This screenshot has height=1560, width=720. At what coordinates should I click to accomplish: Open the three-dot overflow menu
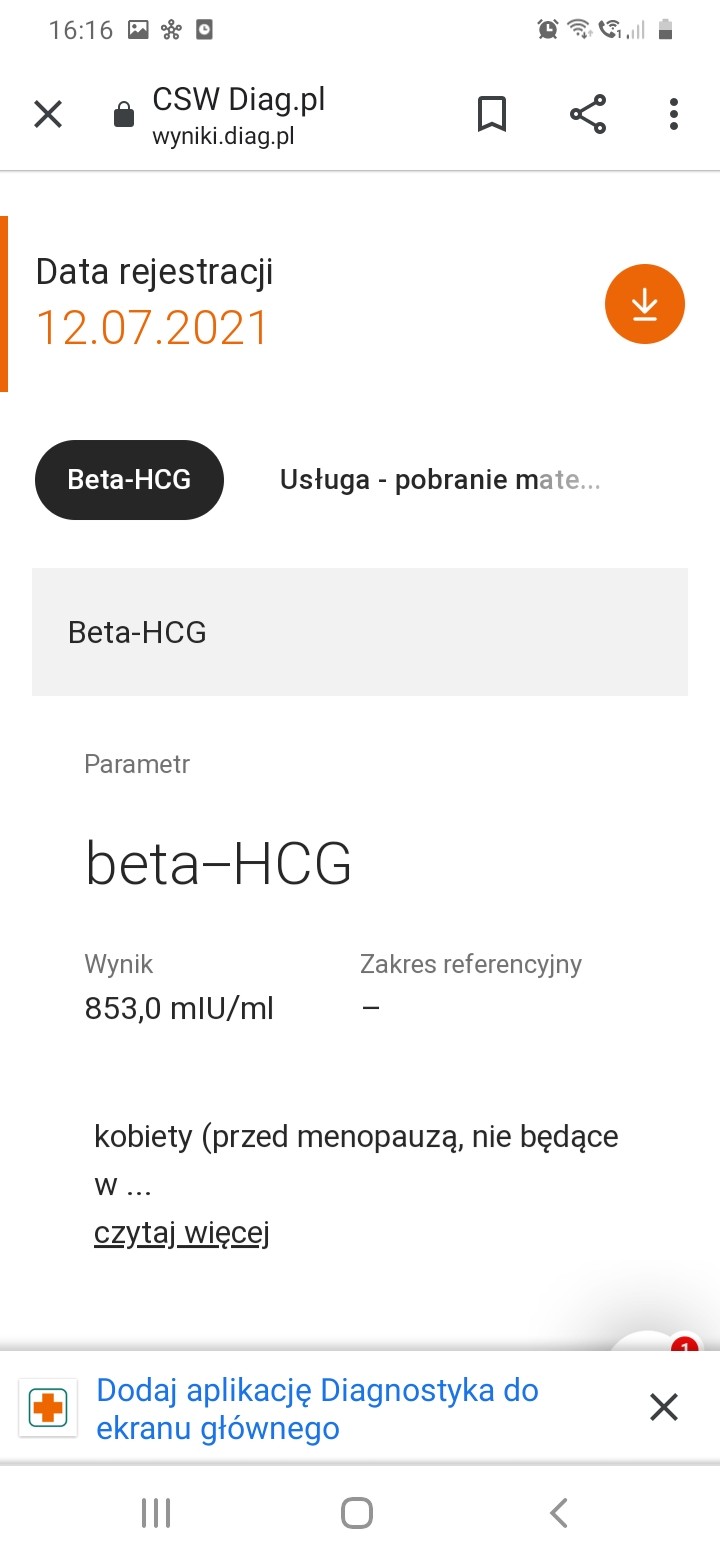coord(674,115)
